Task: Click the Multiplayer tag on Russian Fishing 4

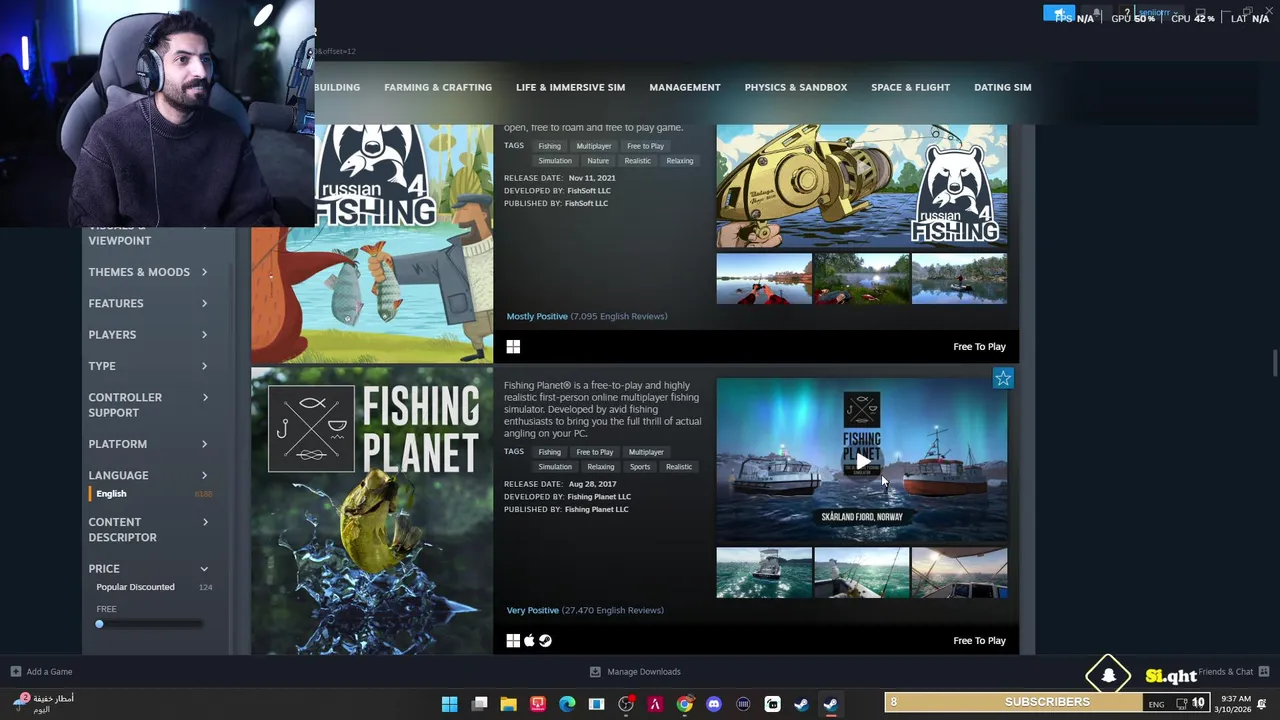Action: click(593, 146)
